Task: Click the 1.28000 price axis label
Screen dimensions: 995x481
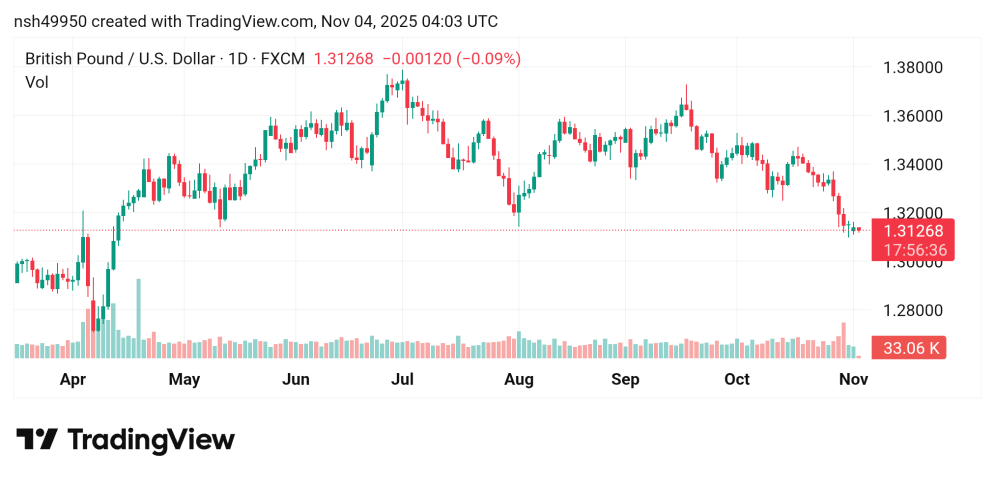Action: click(x=912, y=310)
